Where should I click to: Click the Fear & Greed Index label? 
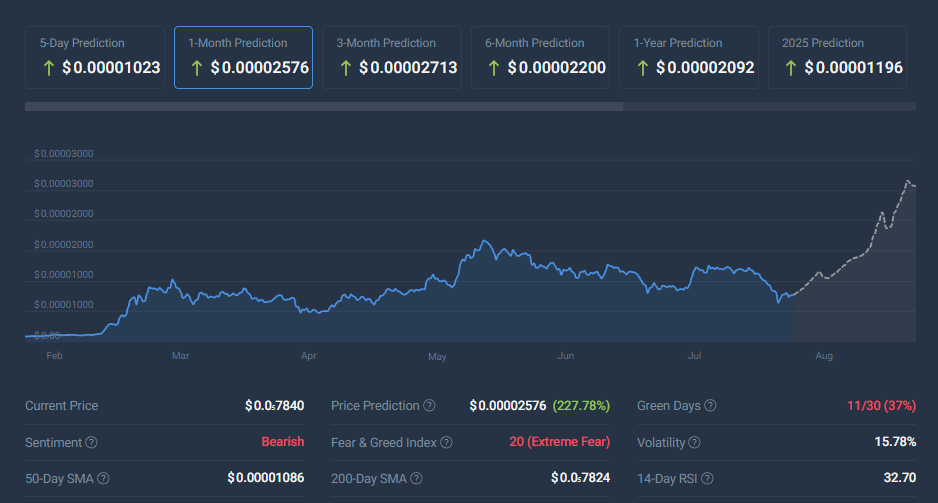tap(384, 442)
